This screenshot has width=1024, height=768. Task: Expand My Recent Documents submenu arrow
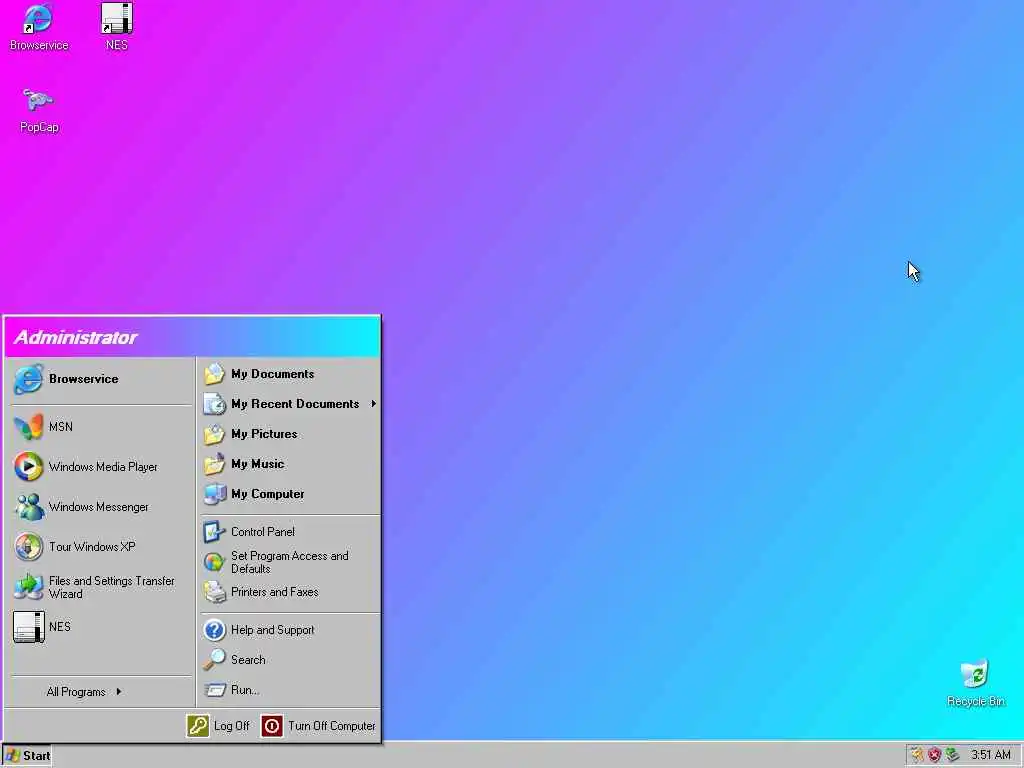[x=374, y=404]
